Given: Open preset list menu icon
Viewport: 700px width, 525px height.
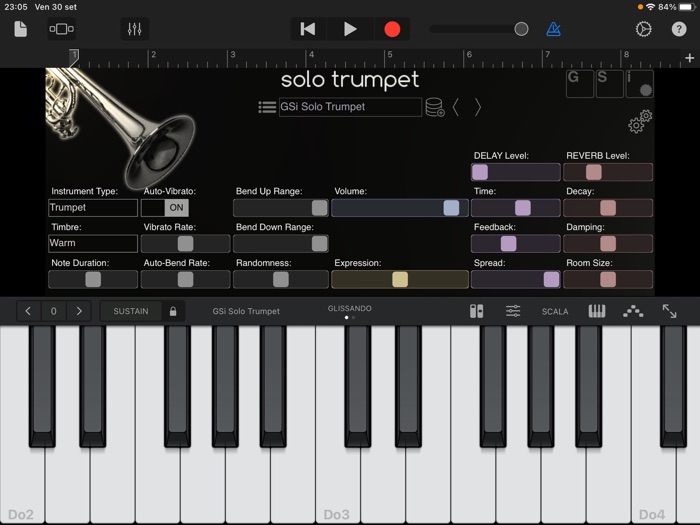Looking at the screenshot, I should tap(267, 107).
